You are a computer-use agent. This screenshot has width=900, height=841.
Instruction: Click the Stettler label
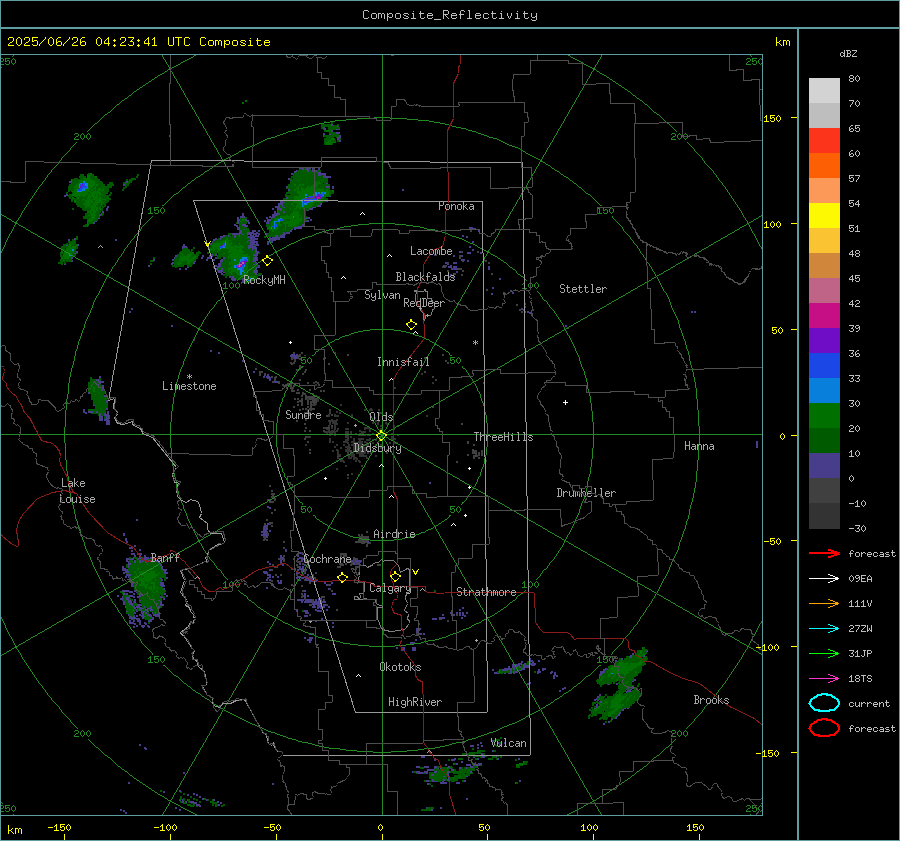[583, 289]
